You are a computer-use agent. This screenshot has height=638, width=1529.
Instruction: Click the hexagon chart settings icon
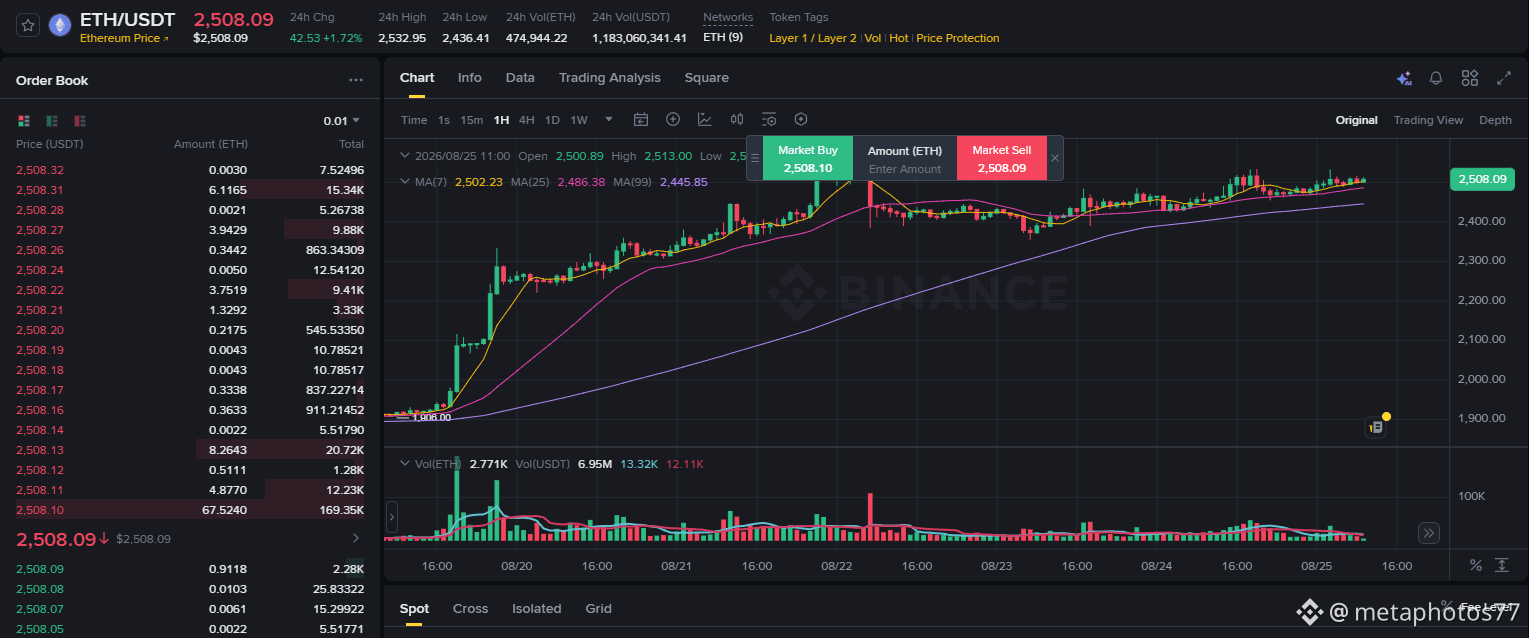click(x=801, y=120)
